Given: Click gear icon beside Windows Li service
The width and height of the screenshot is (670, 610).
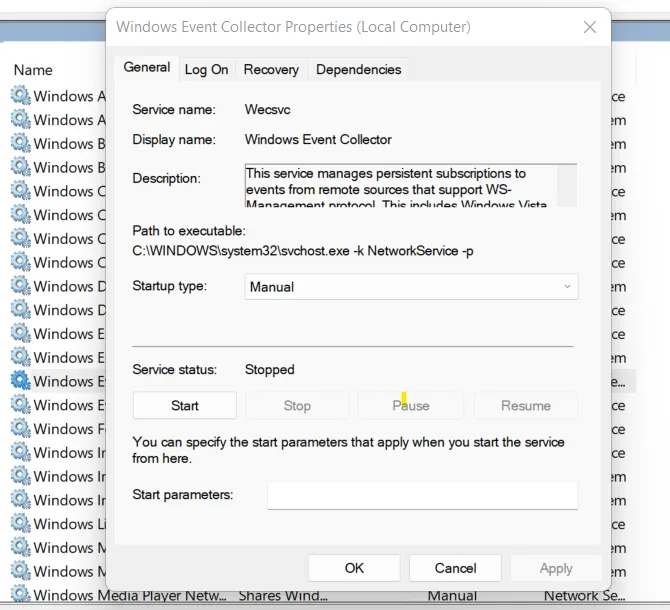Looking at the screenshot, I should (x=21, y=523).
